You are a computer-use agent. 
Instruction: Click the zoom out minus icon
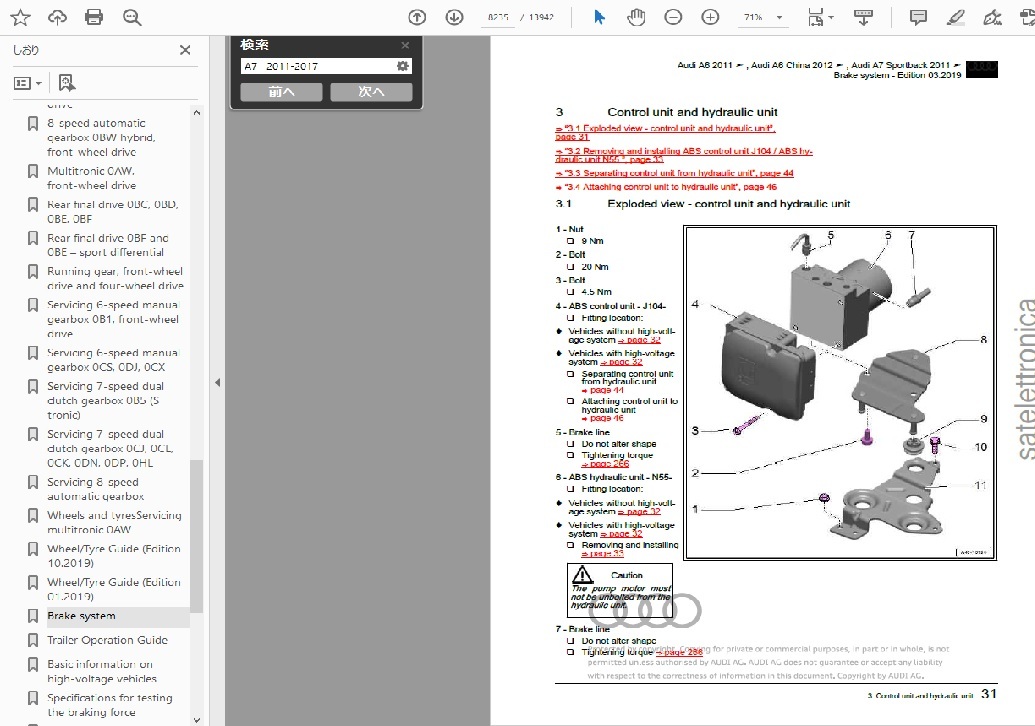click(673, 17)
